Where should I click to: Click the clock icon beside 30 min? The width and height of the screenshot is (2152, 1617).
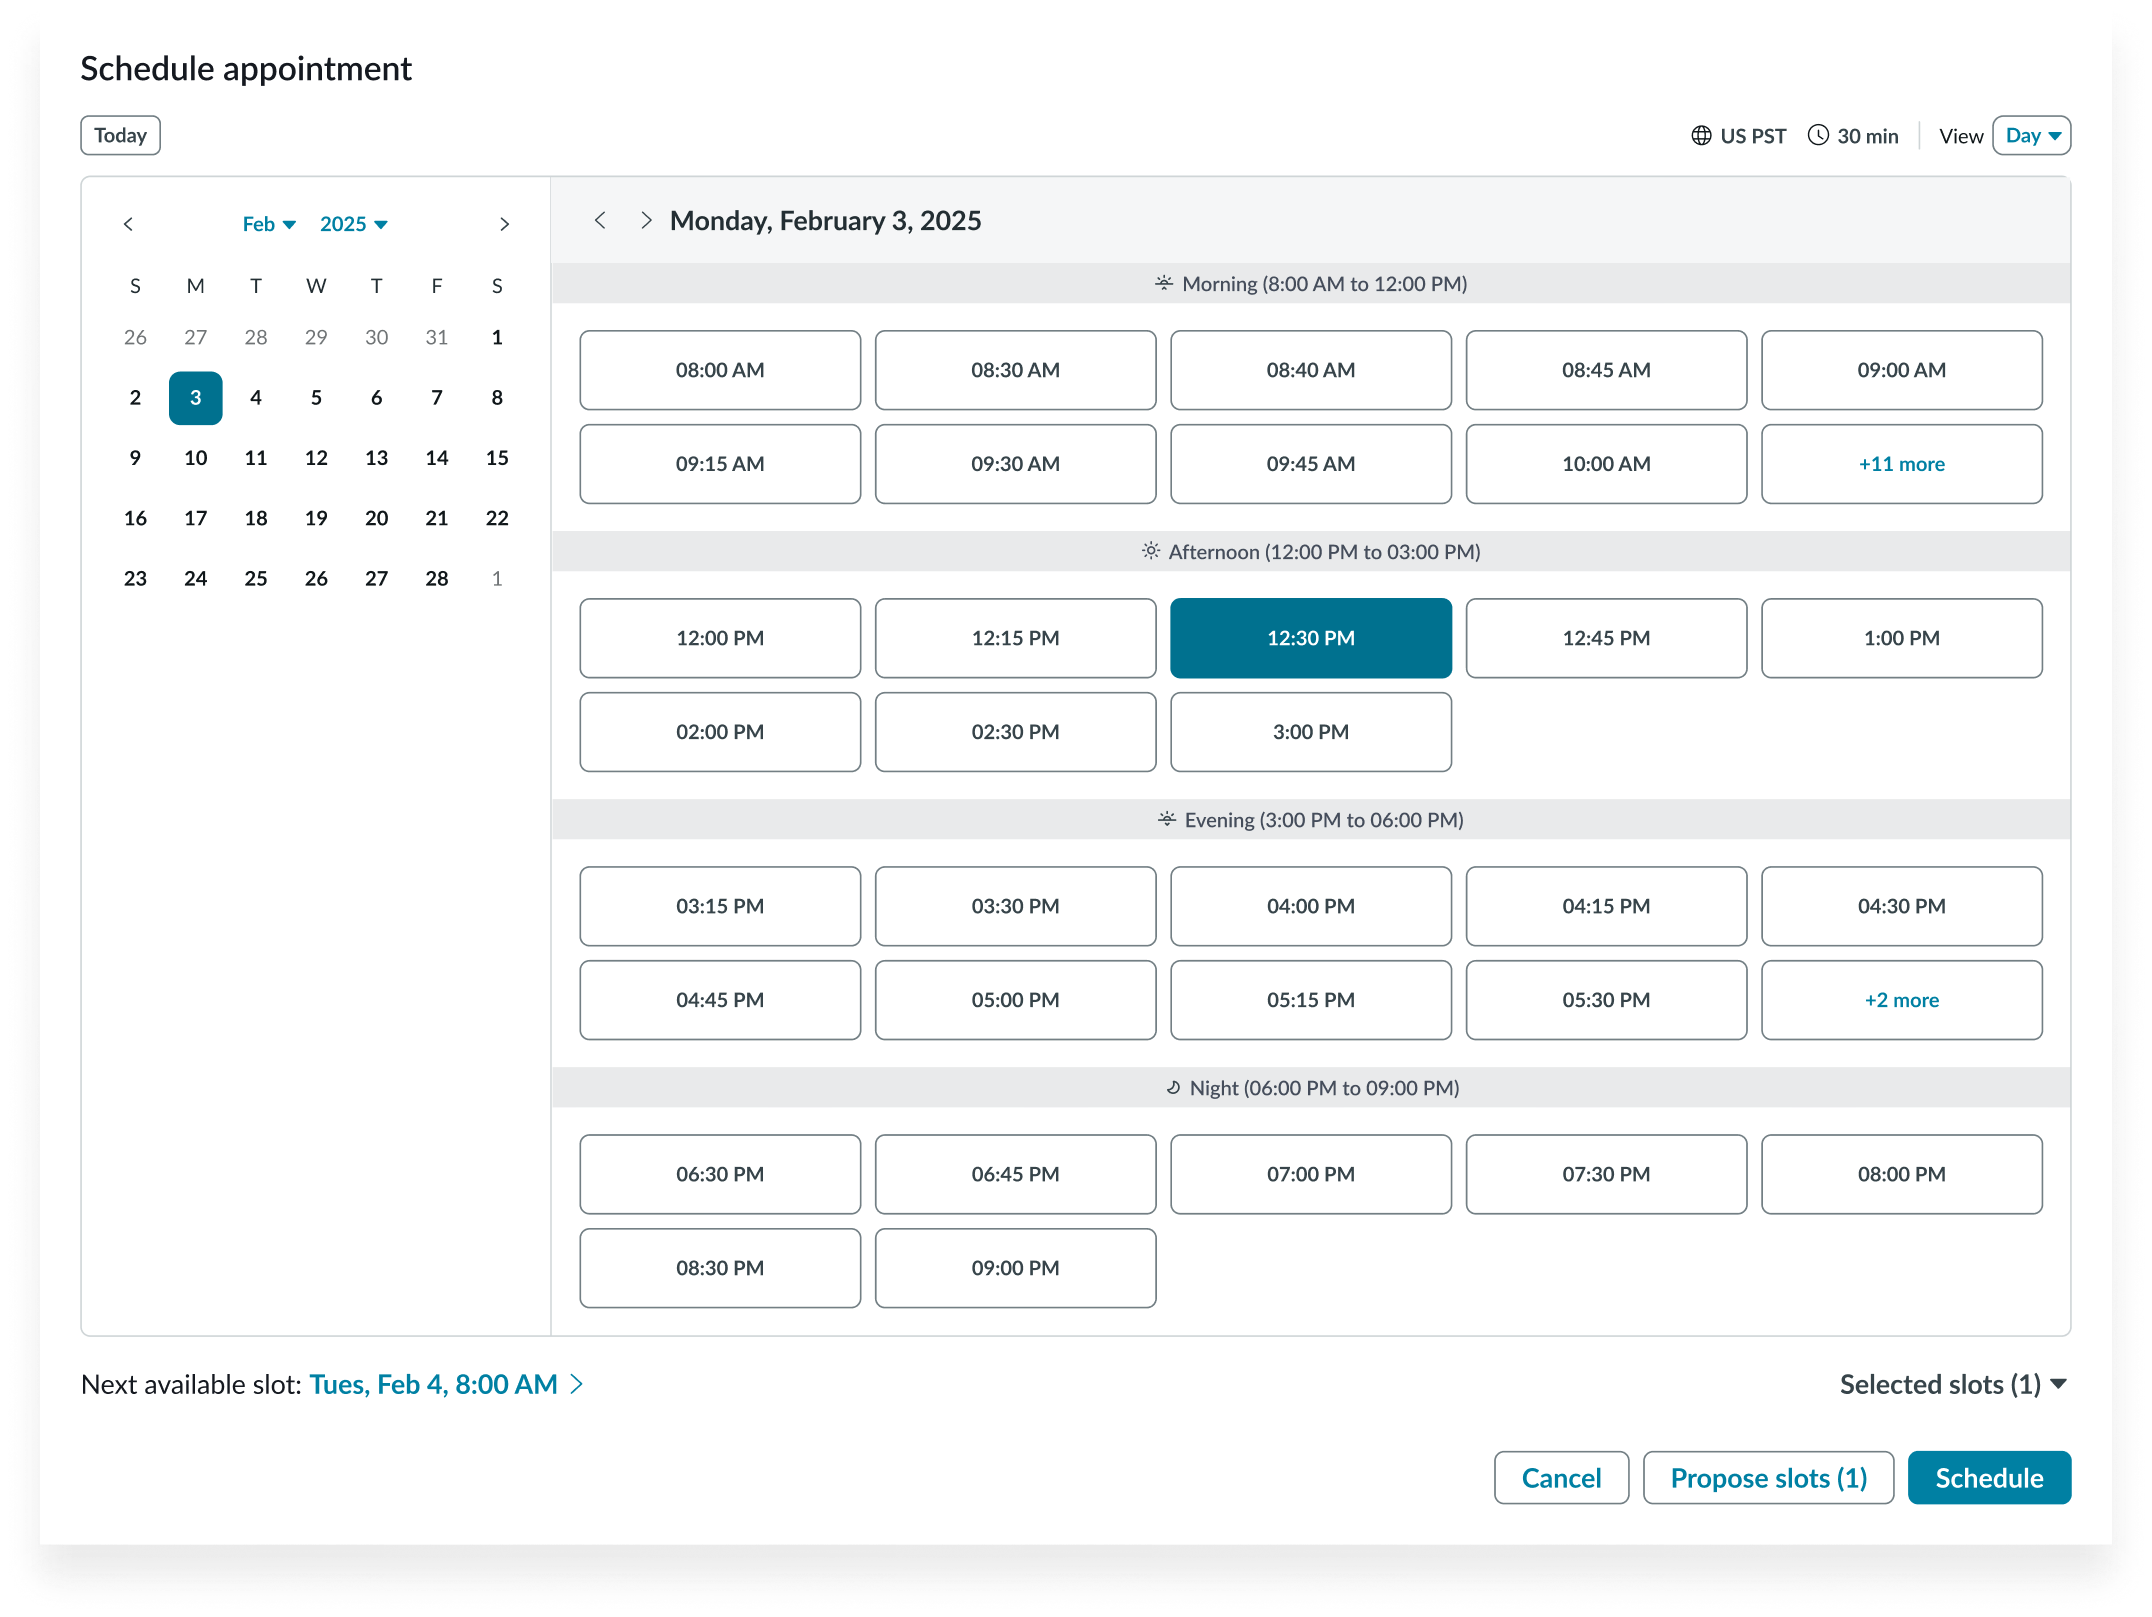tap(1820, 135)
